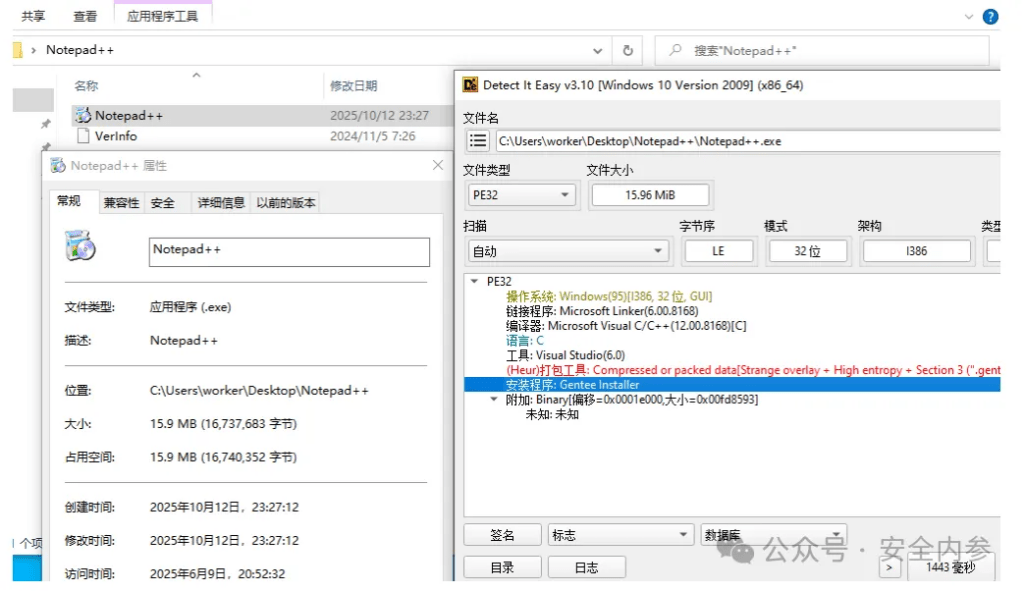This screenshot has width=1024, height=591.
Task: Click the 日志 button
Action: coord(586,567)
